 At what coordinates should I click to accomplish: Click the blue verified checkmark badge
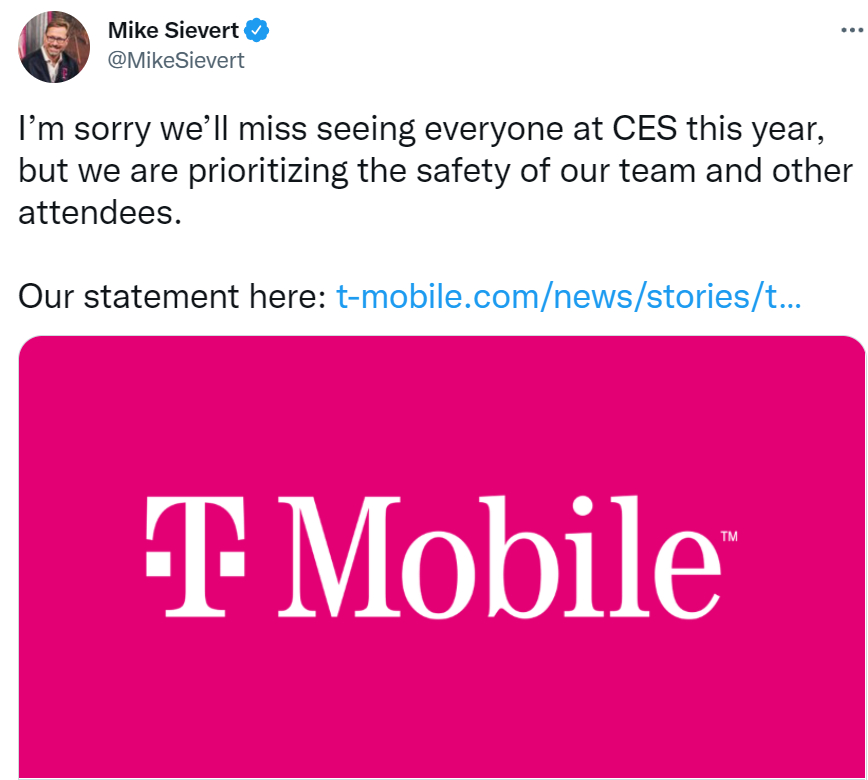click(257, 31)
